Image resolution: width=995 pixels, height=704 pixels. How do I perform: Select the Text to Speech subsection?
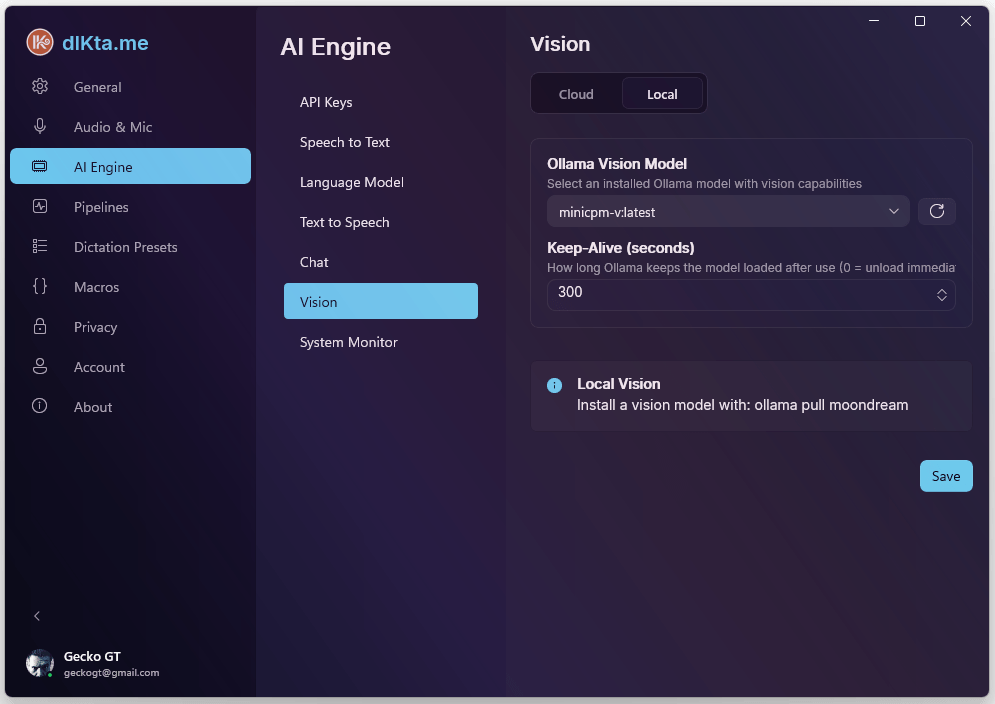[381, 222]
